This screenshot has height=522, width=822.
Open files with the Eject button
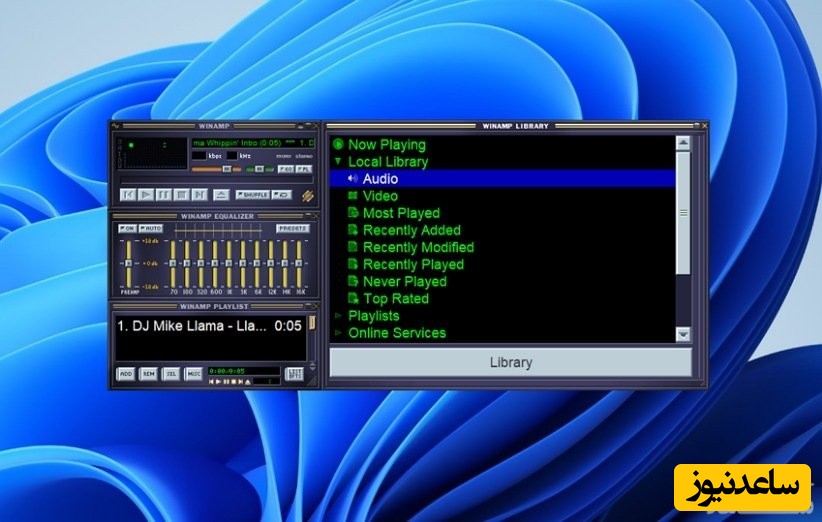pos(221,195)
